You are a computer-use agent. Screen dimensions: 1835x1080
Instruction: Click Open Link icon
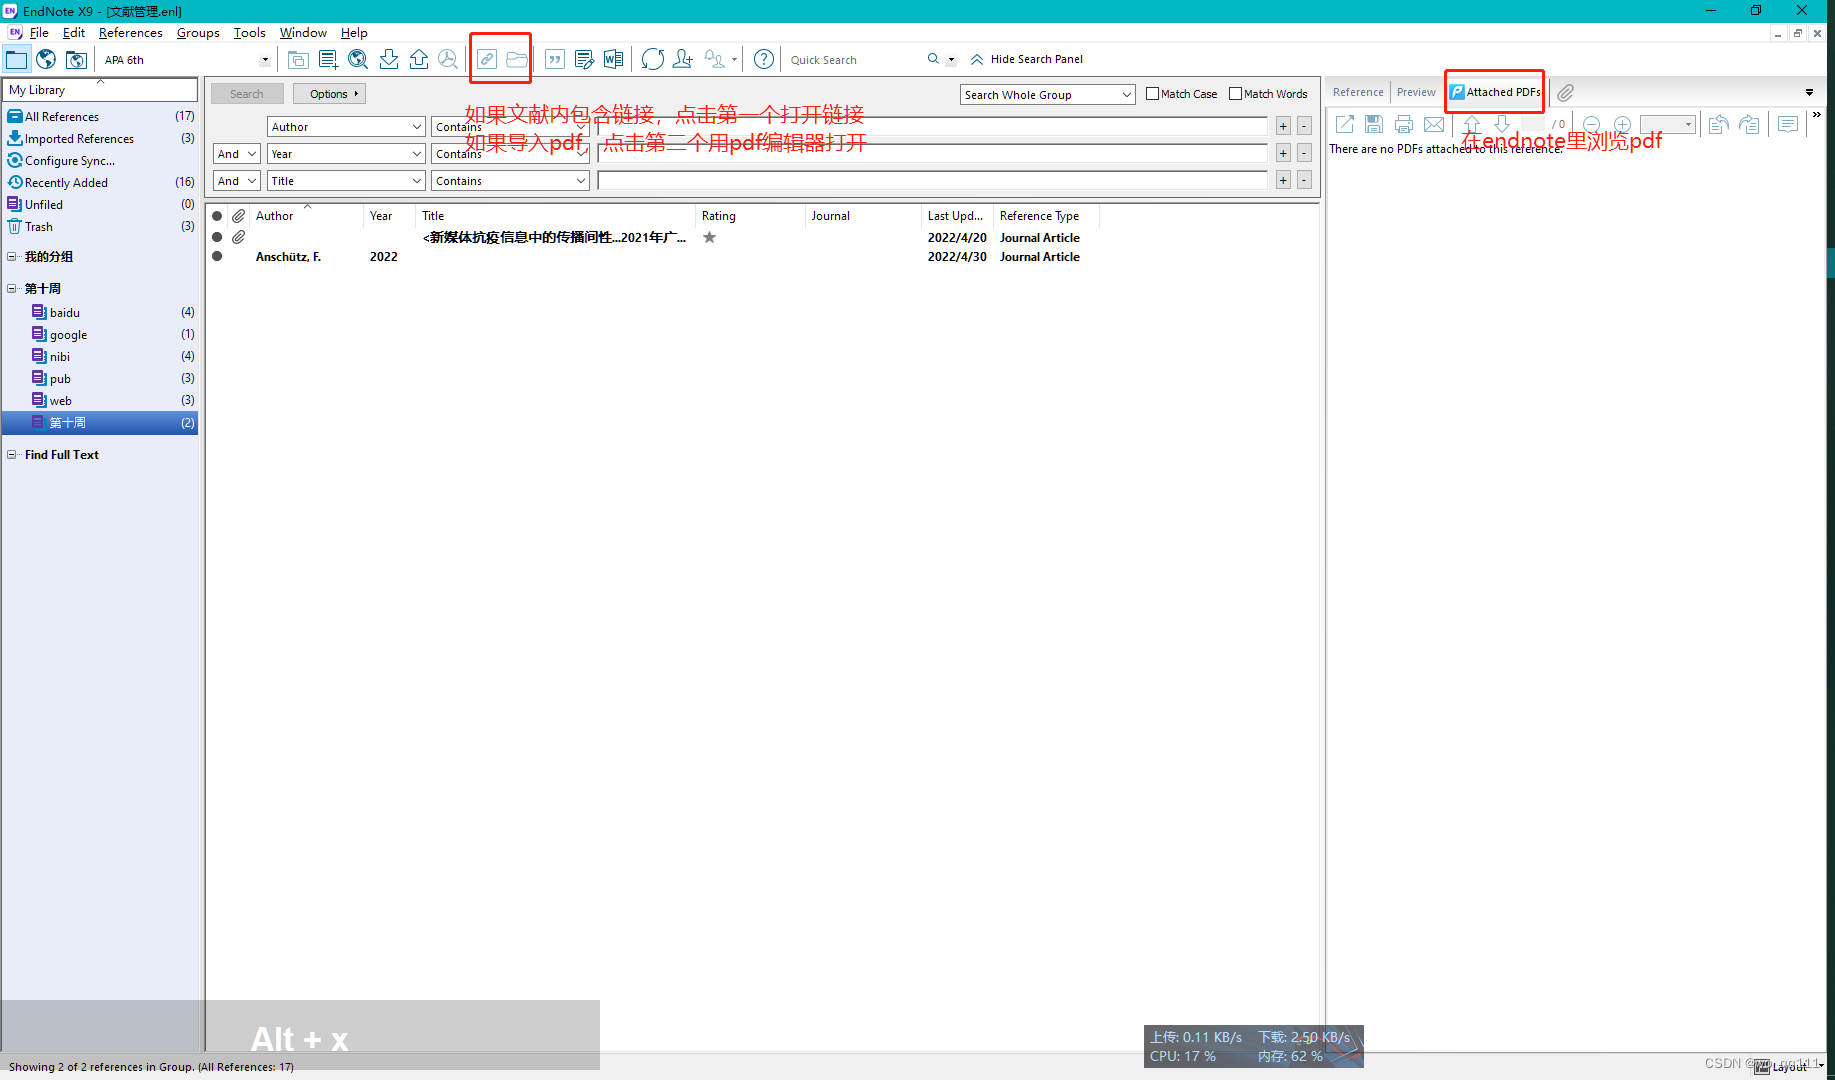pos(487,60)
